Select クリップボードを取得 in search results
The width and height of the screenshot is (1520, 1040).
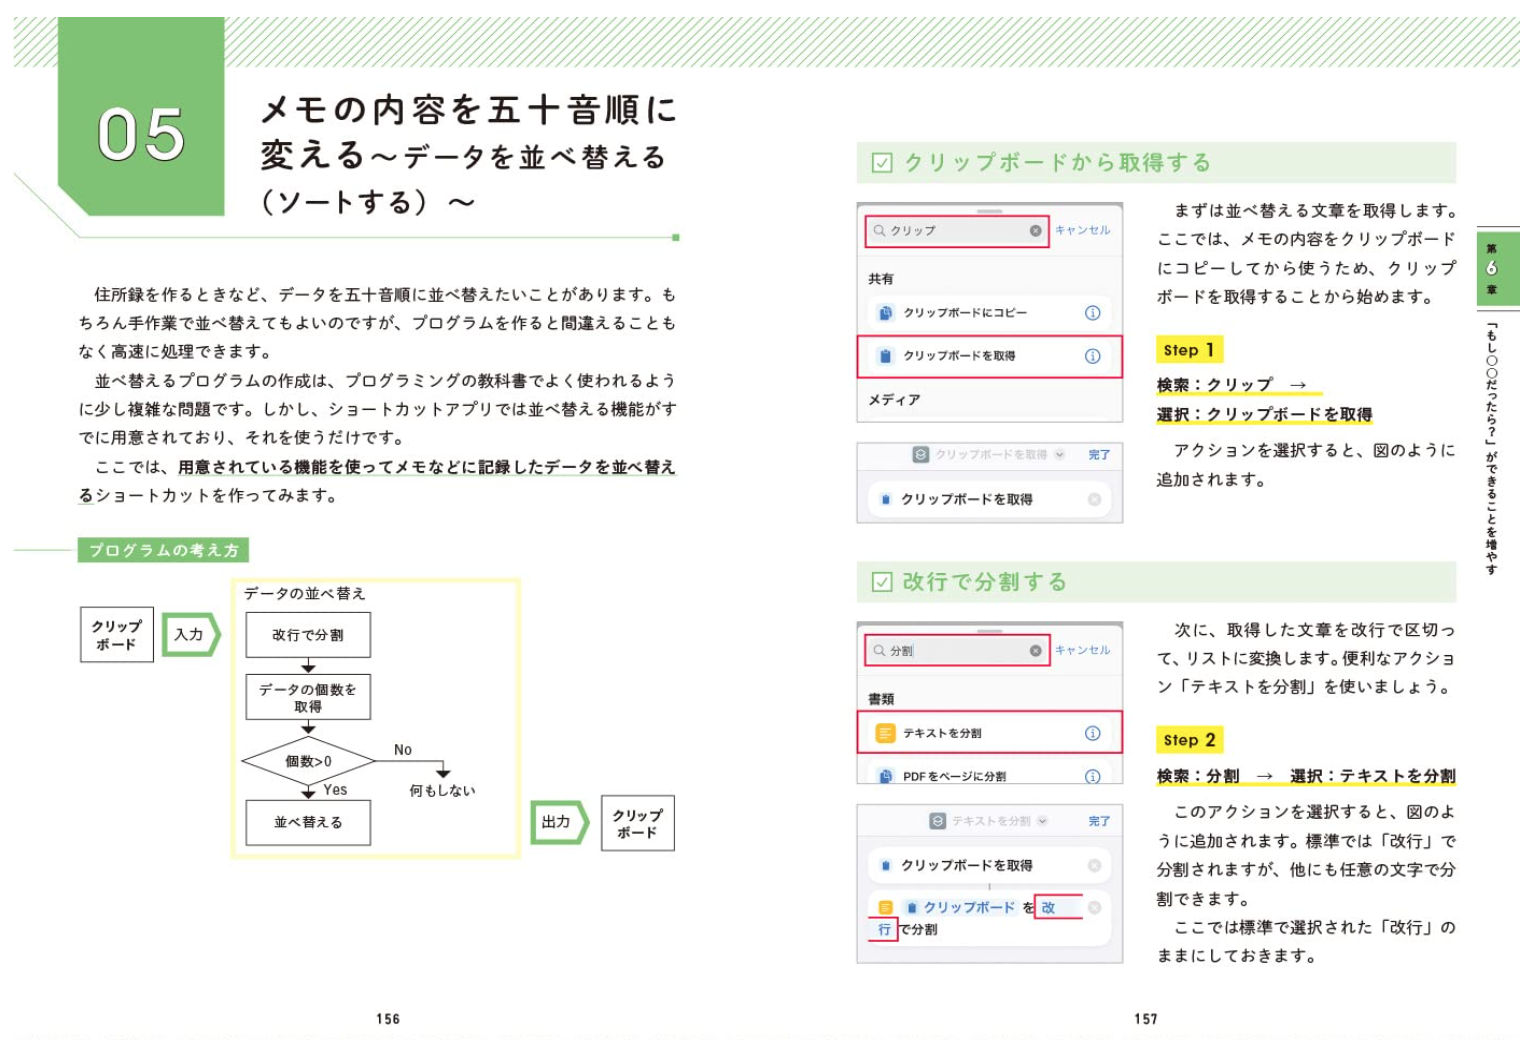959,356
